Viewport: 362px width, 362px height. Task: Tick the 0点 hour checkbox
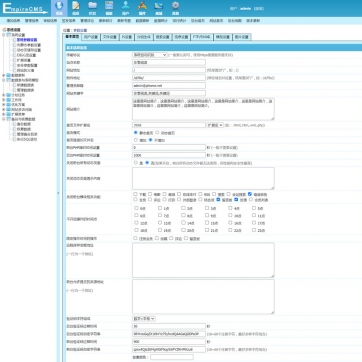click(136, 208)
